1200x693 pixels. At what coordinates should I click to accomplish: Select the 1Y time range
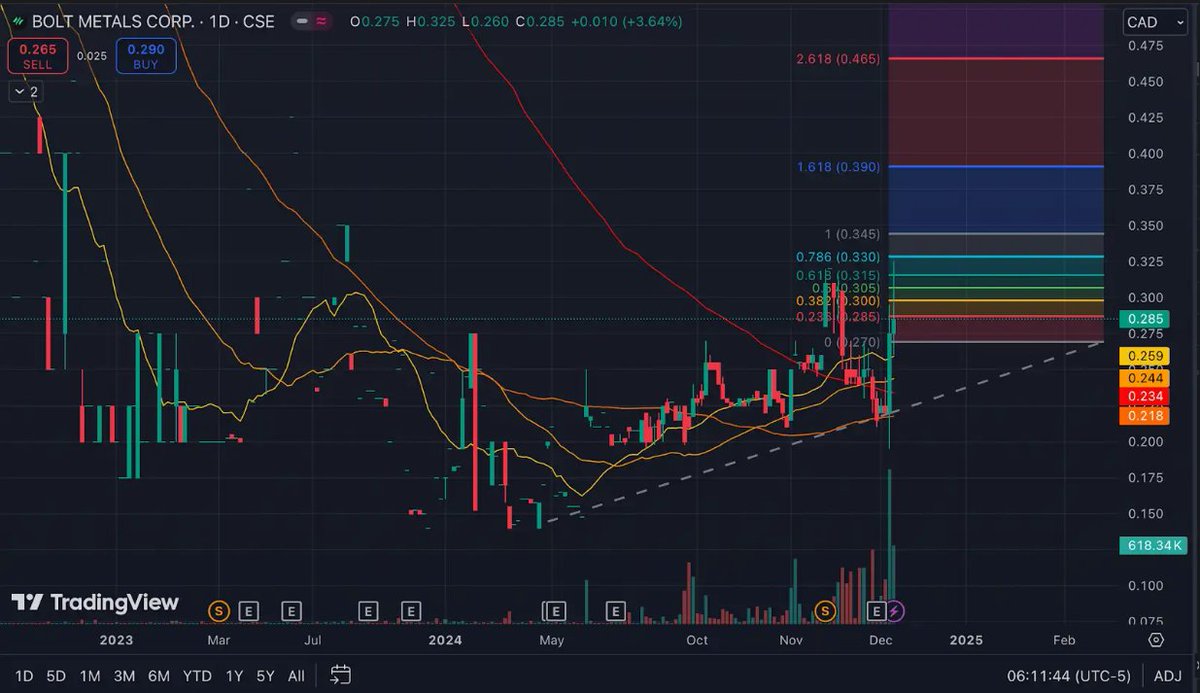[x=234, y=676]
